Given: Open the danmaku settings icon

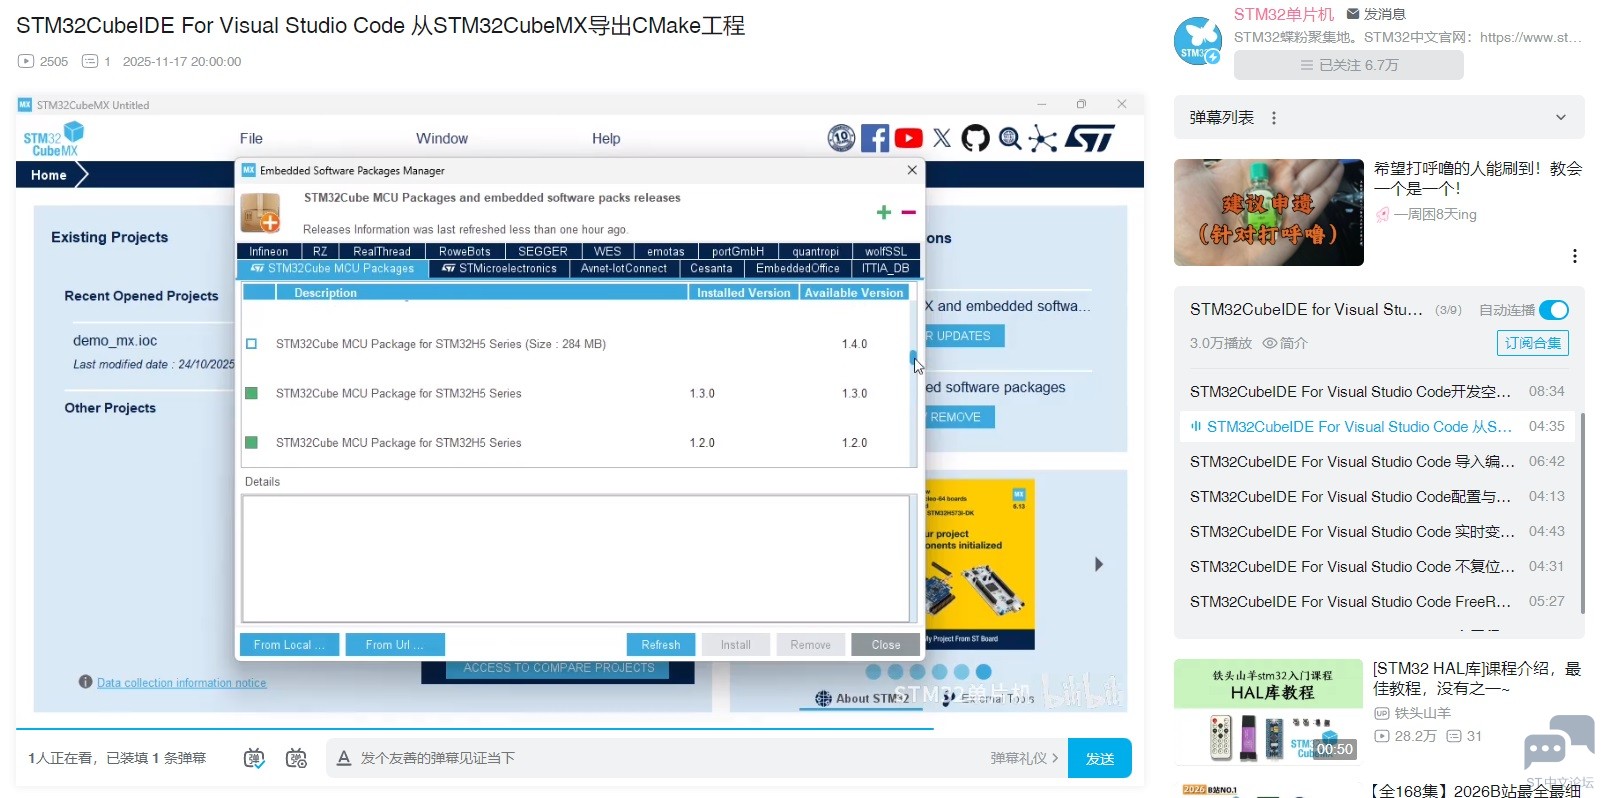Looking at the screenshot, I should [x=296, y=758].
